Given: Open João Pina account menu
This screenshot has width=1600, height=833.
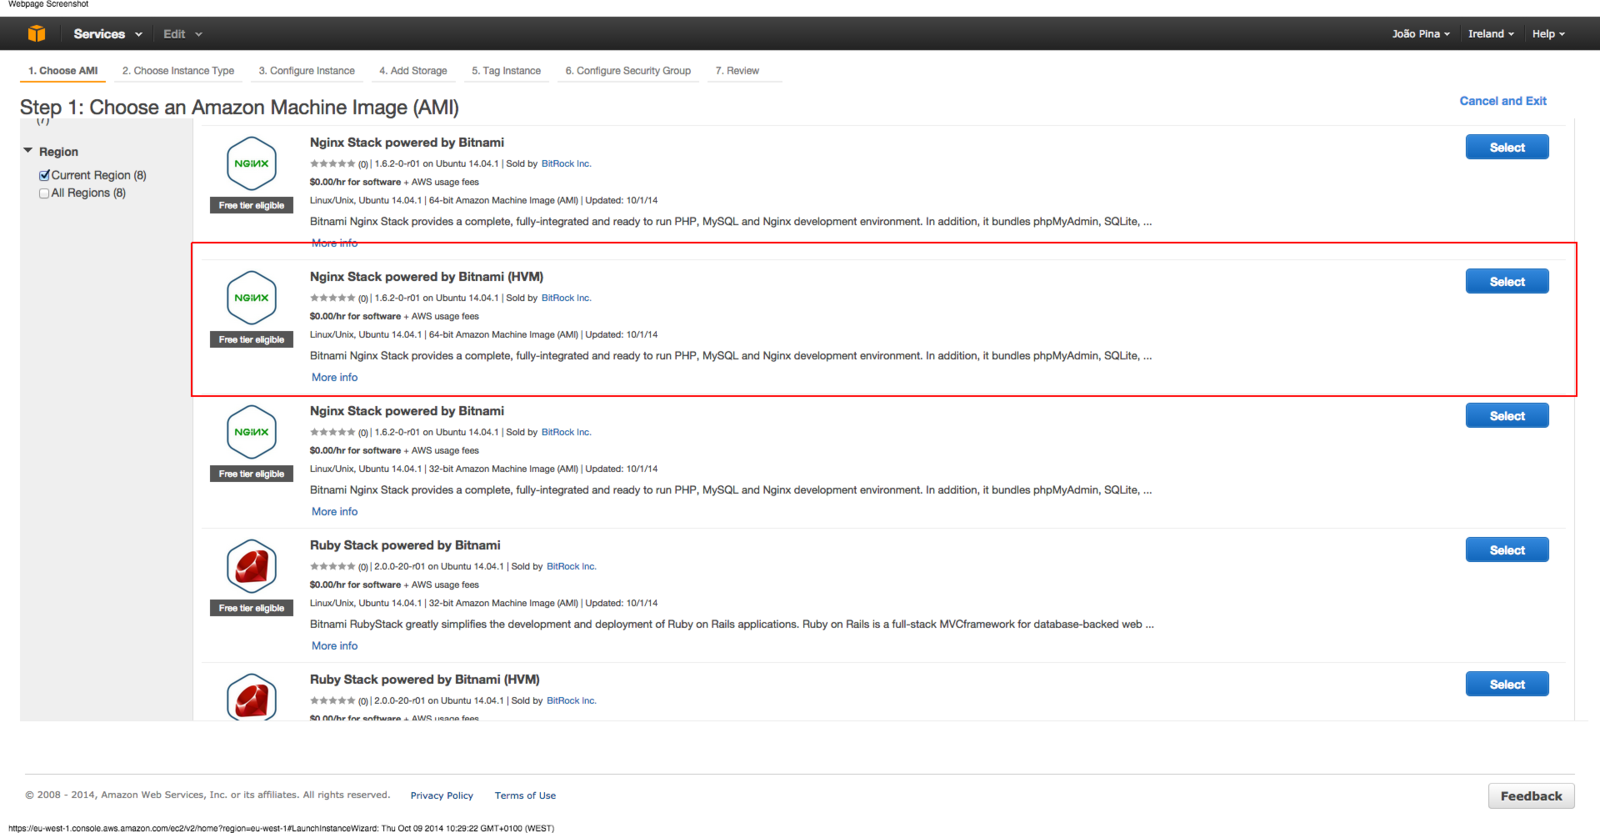Looking at the screenshot, I should click(x=1420, y=34).
